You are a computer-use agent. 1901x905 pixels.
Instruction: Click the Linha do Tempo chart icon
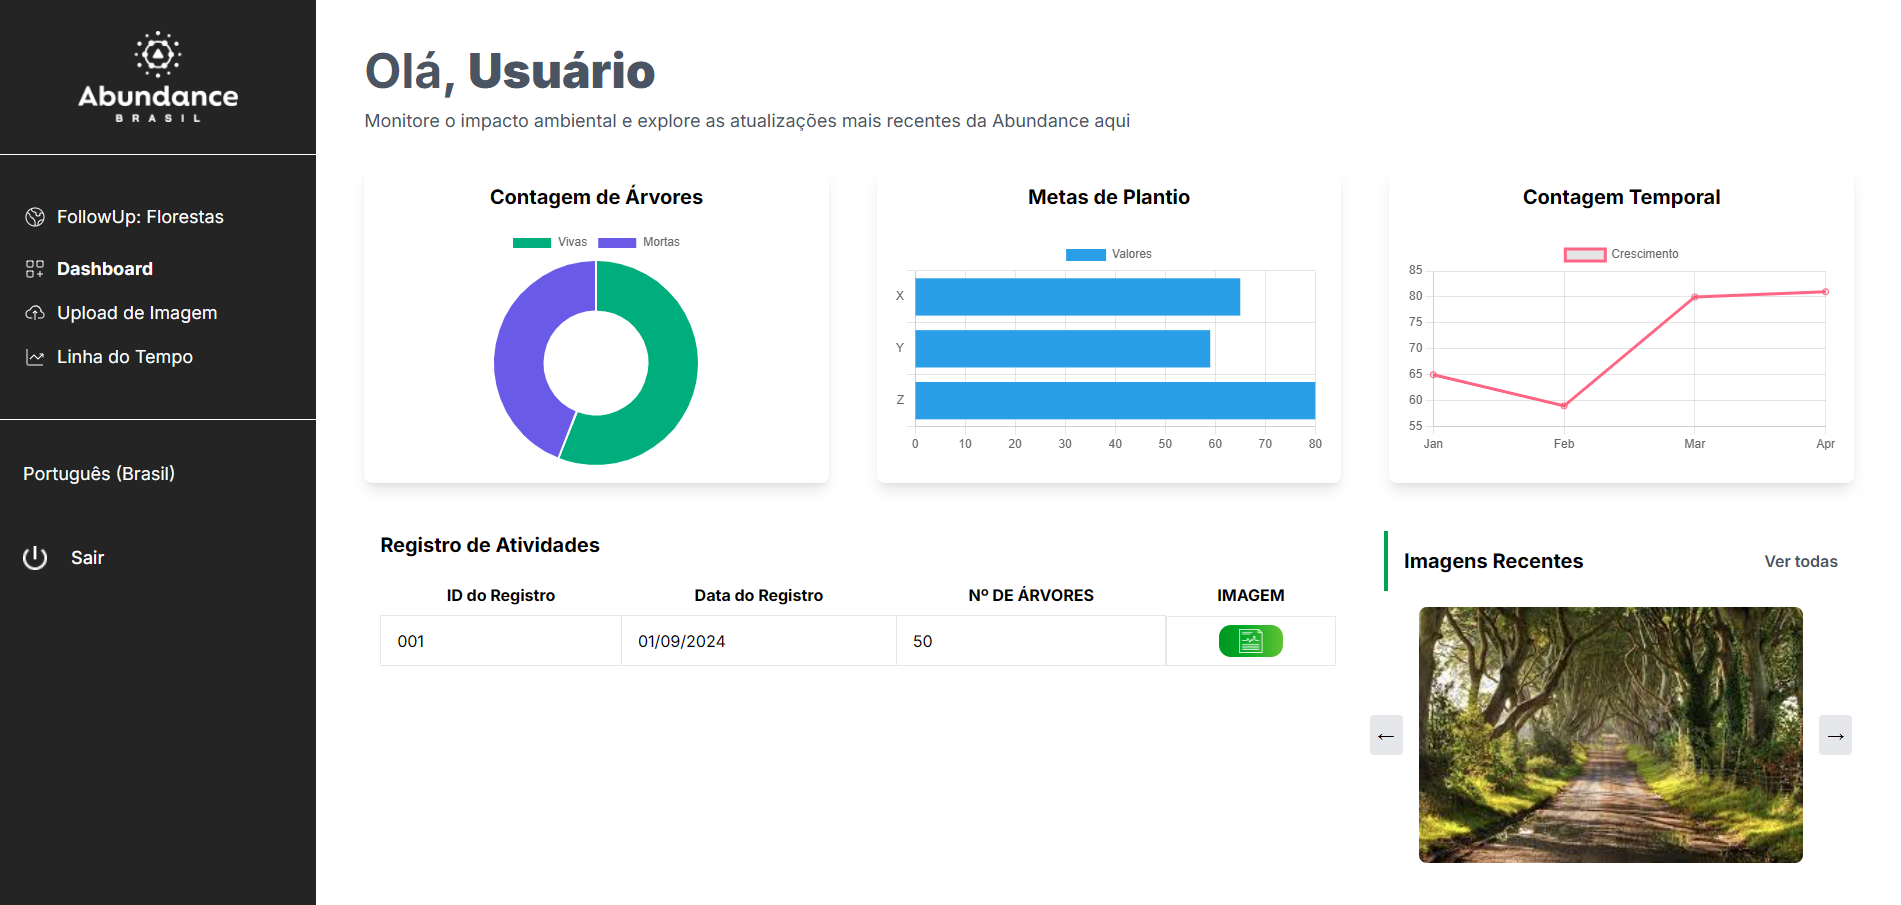pos(35,357)
